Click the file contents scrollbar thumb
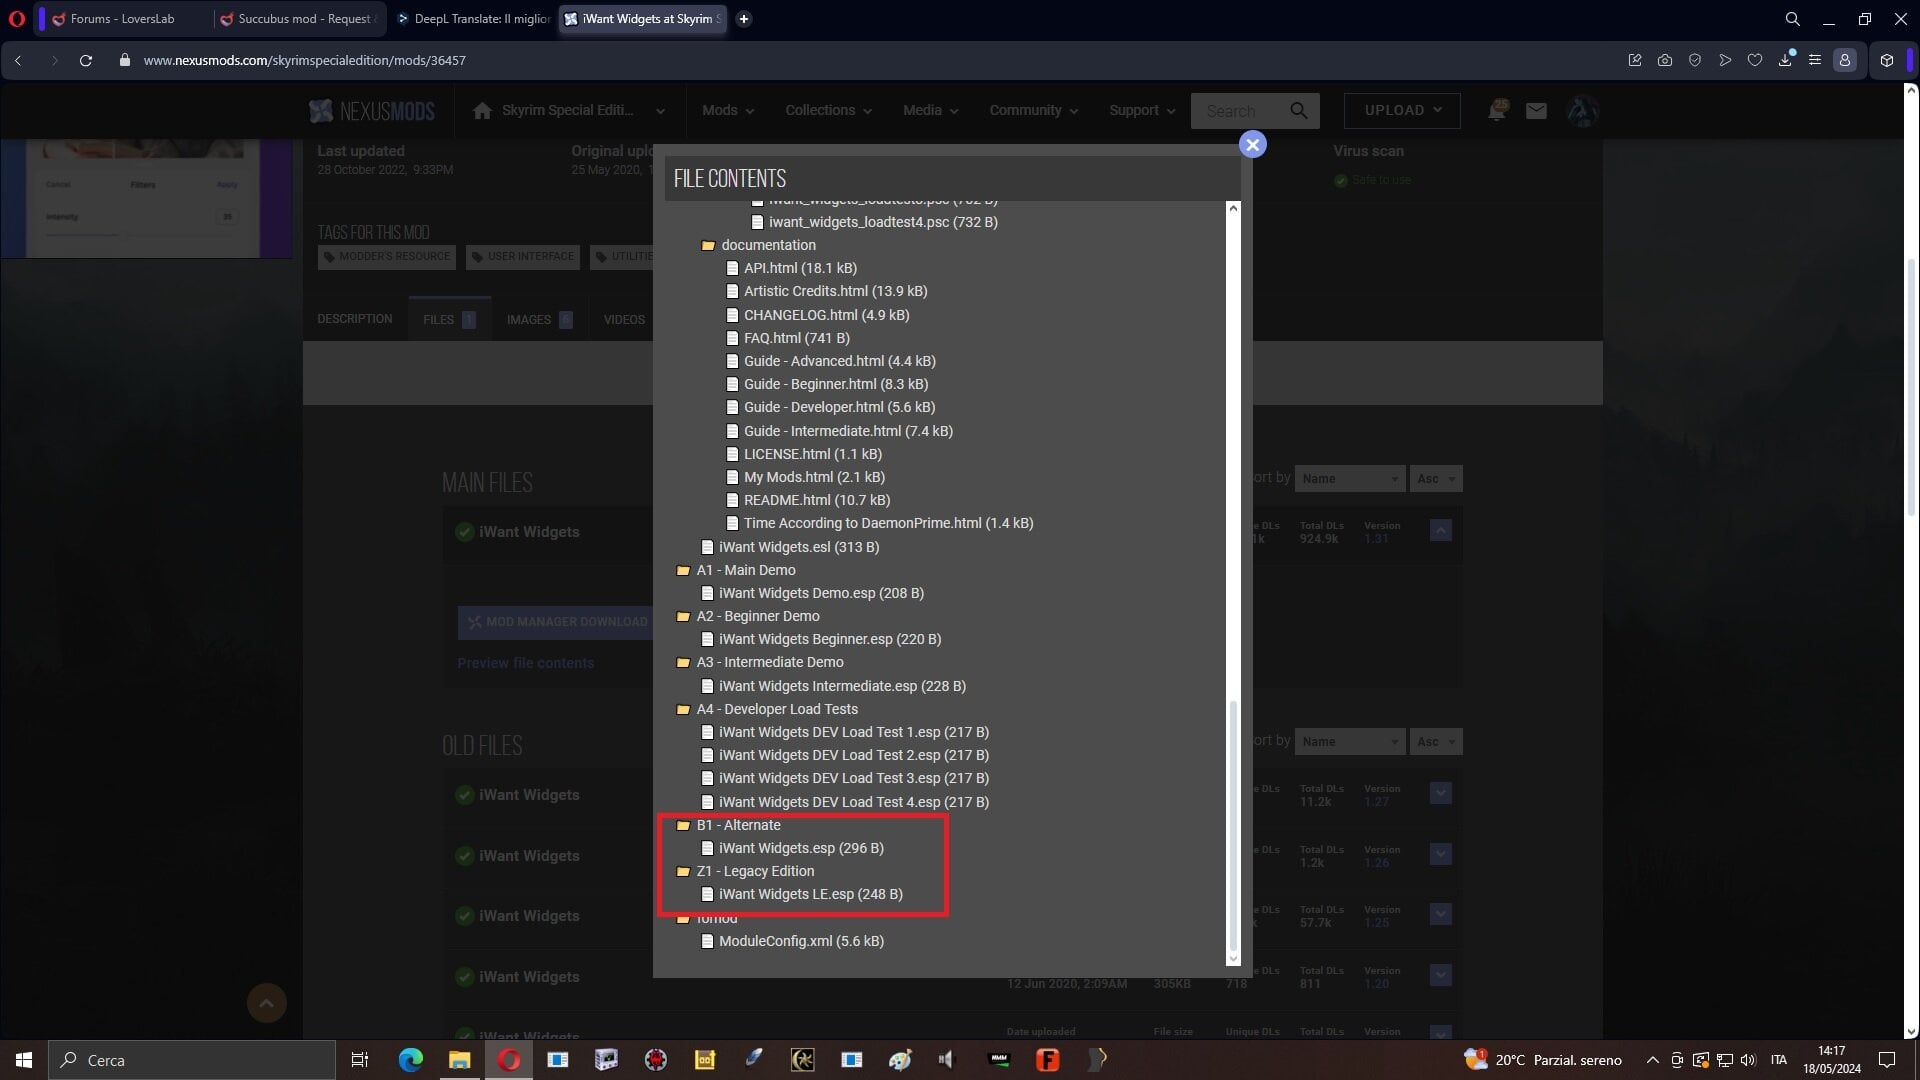The image size is (1920, 1080). 1233,824
